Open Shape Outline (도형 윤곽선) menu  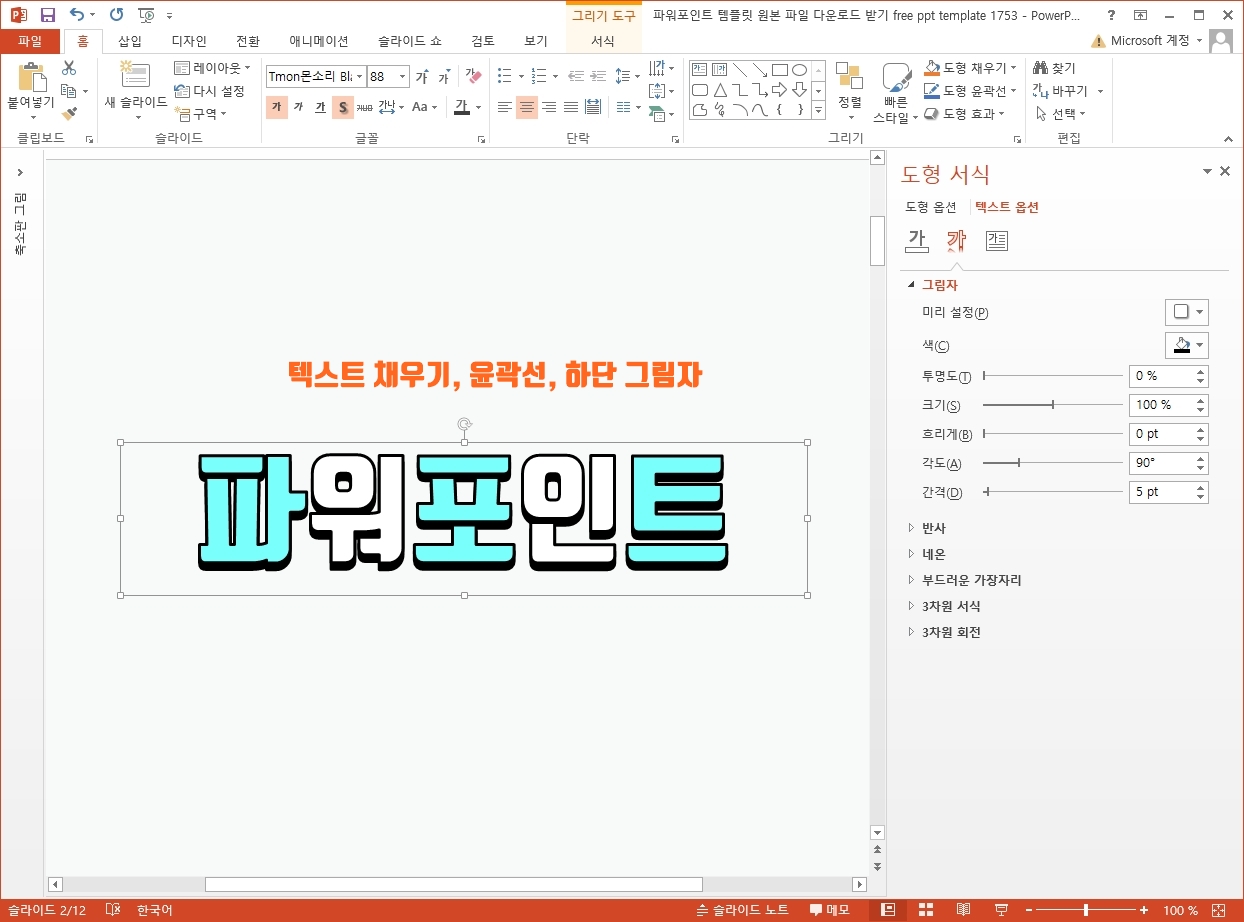(970, 91)
